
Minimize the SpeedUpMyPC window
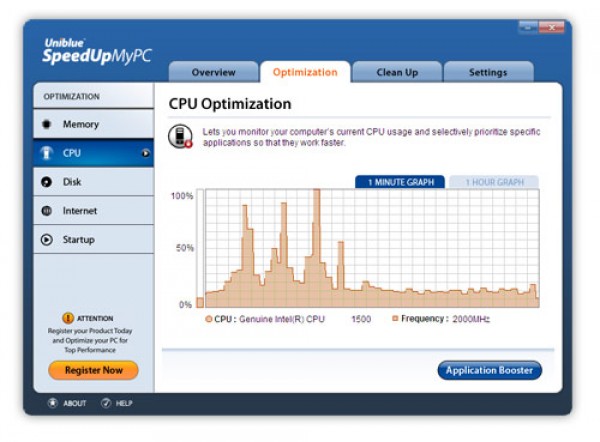click(x=528, y=27)
